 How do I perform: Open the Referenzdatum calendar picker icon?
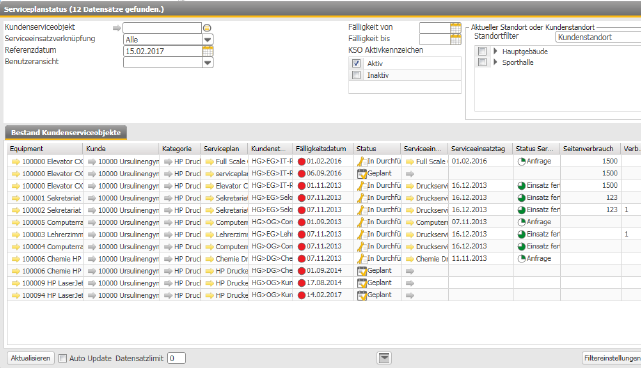[208, 51]
